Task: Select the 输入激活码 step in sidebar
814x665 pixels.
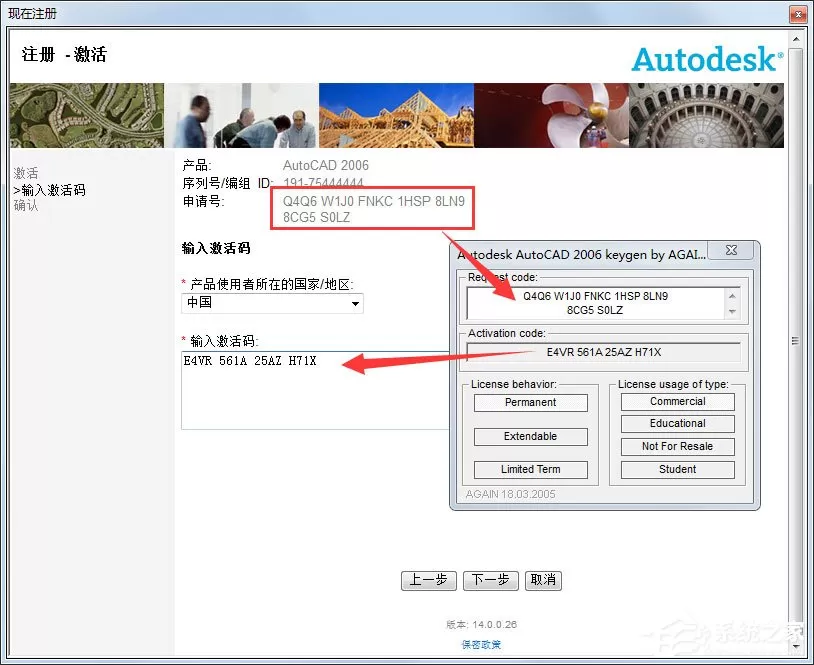Action: pos(50,190)
